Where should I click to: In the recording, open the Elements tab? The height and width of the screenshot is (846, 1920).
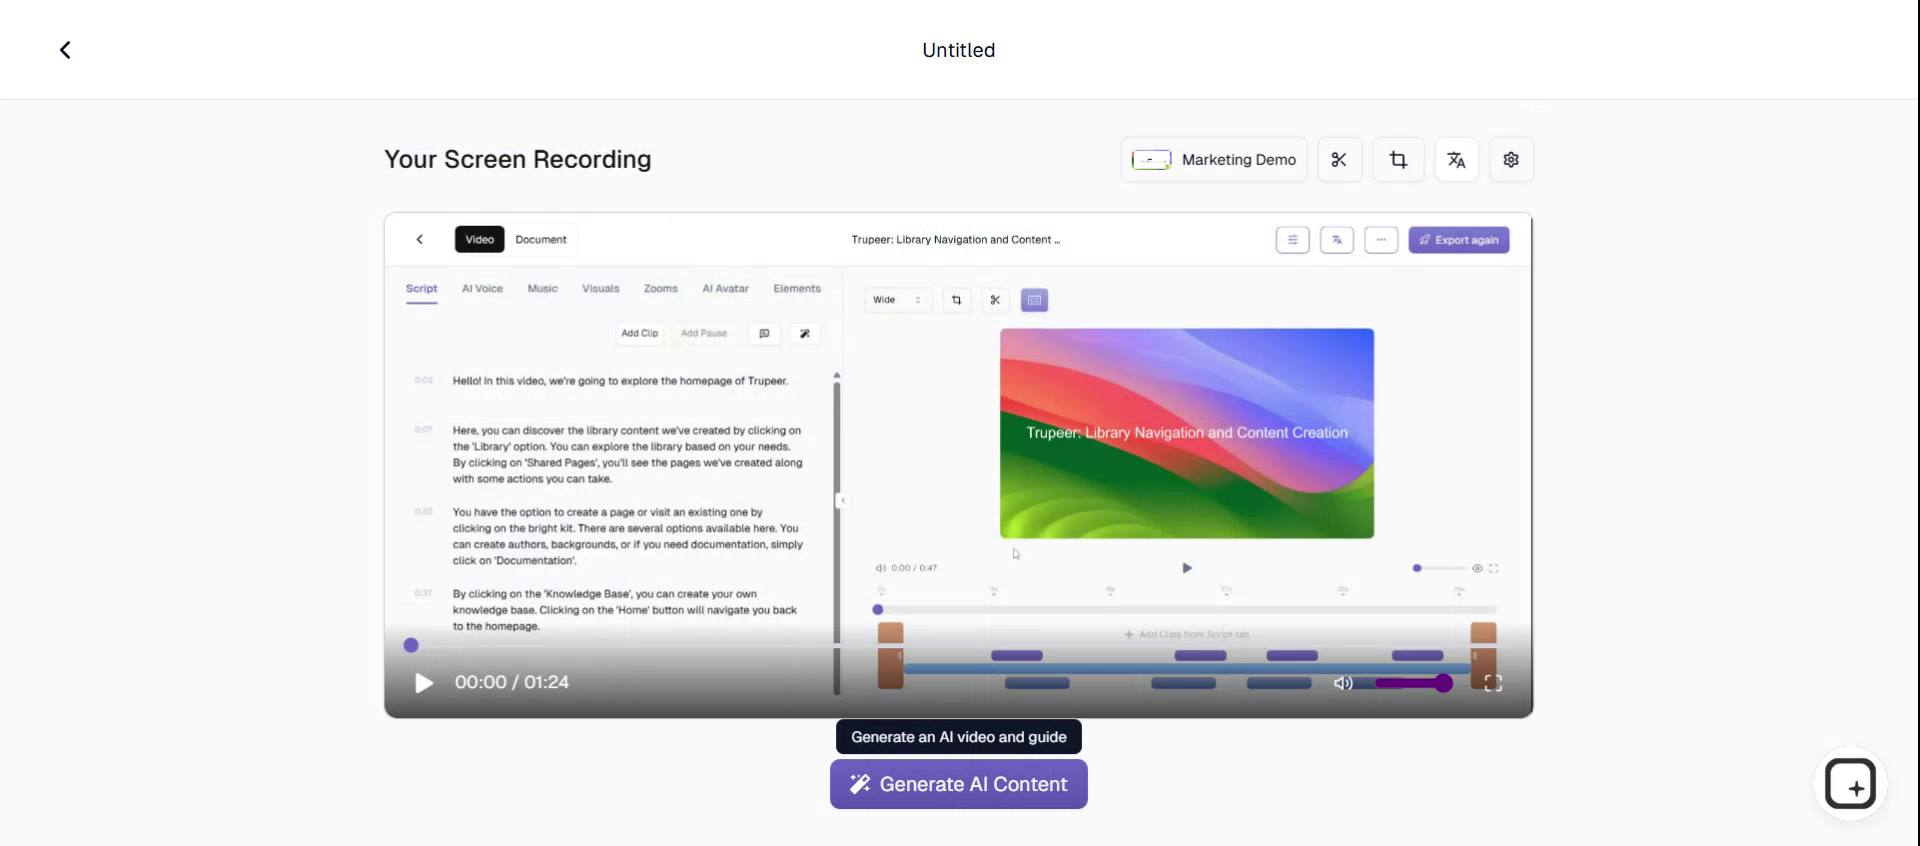tap(797, 289)
